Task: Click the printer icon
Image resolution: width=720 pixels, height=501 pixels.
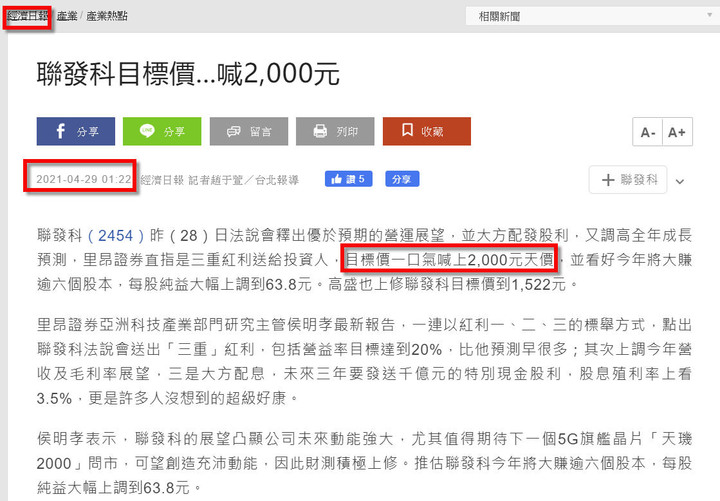Action: (320, 131)
